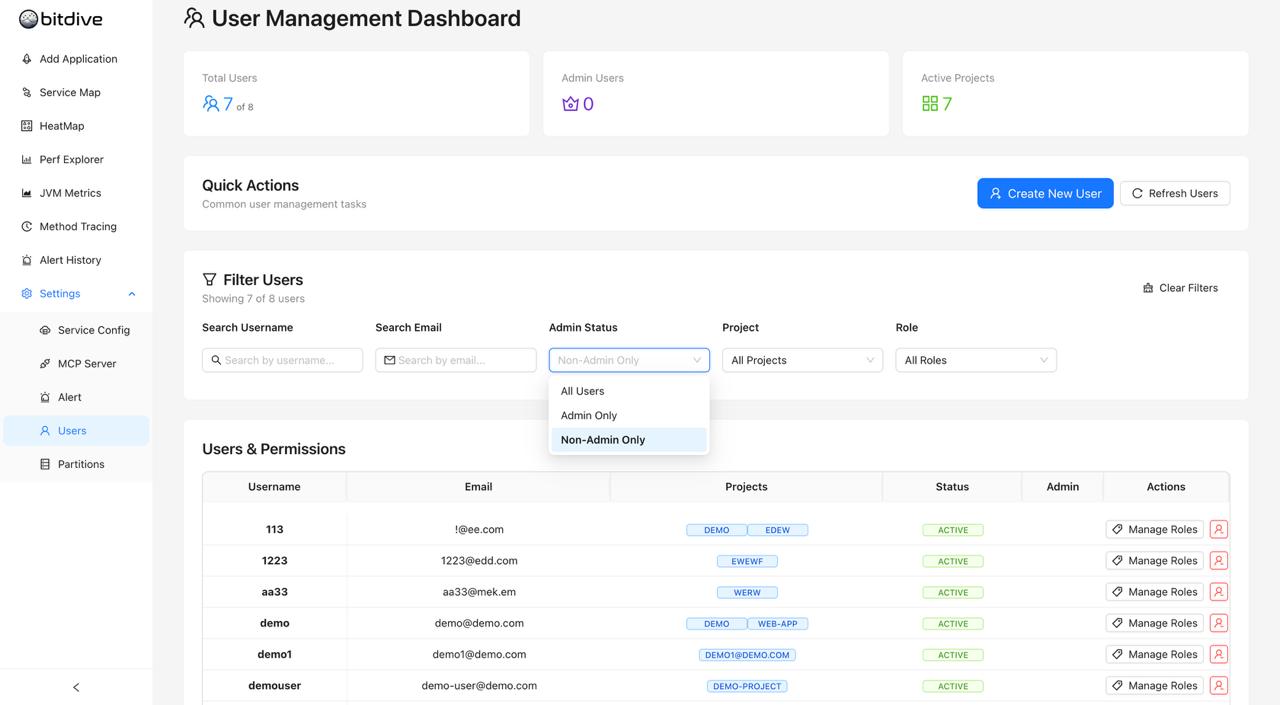Click the user delete icon for 1223
The height and width of the screenshot is (705, 1280).
1219,560
